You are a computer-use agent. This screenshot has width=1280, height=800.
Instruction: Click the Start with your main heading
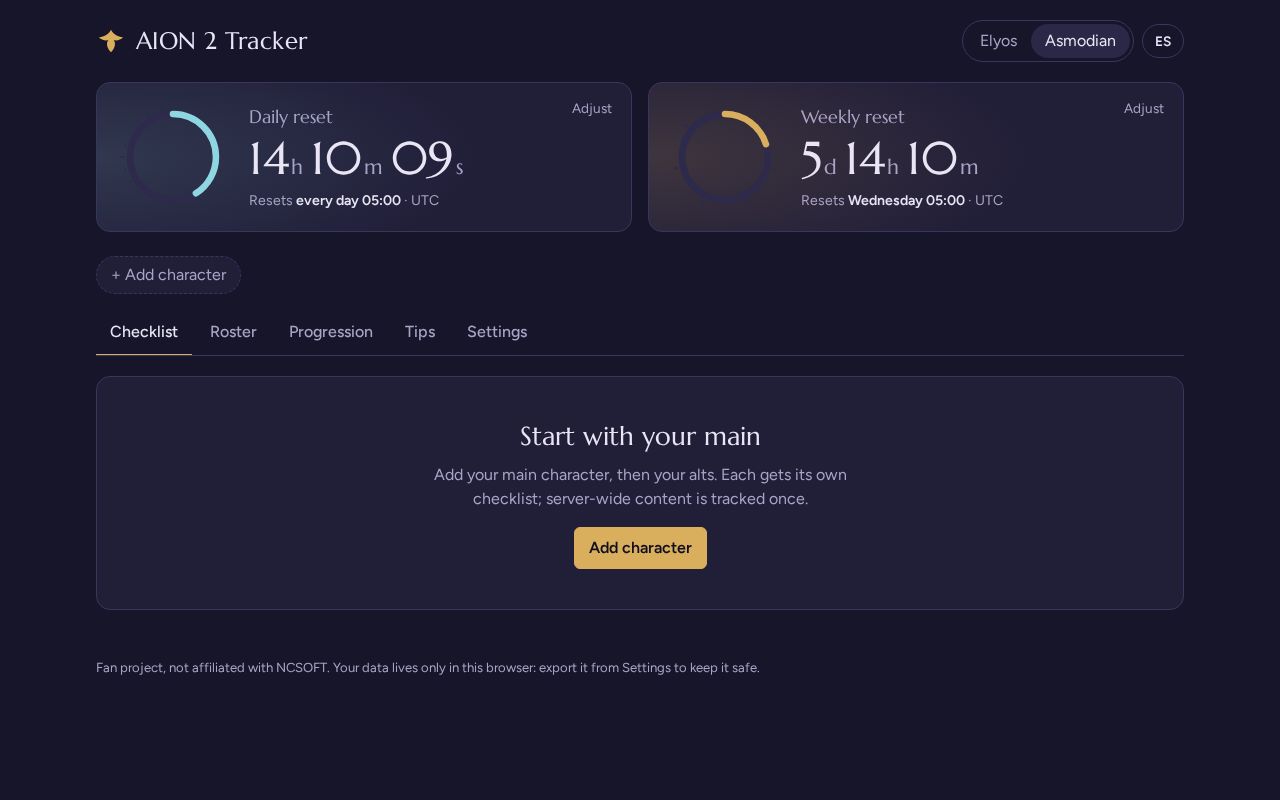[x=640, y=436]
